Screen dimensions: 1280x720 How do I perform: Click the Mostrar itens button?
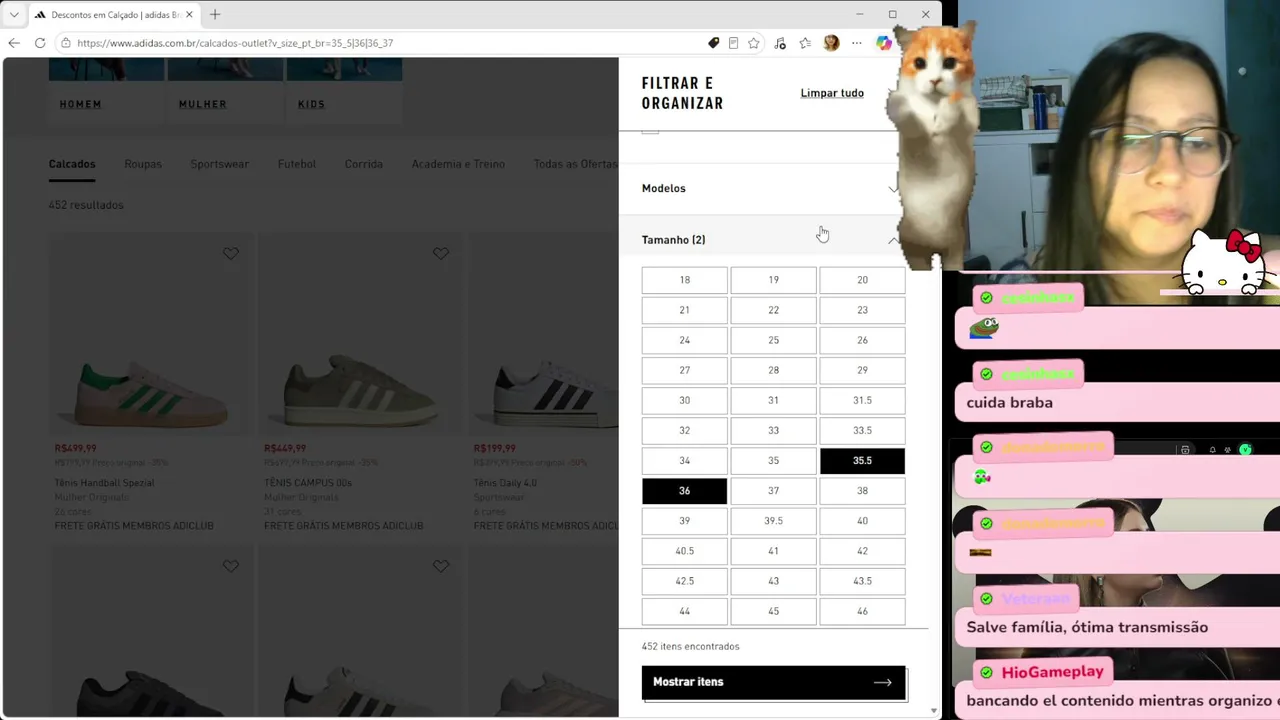pyautogui.click(x=773, y=682)
